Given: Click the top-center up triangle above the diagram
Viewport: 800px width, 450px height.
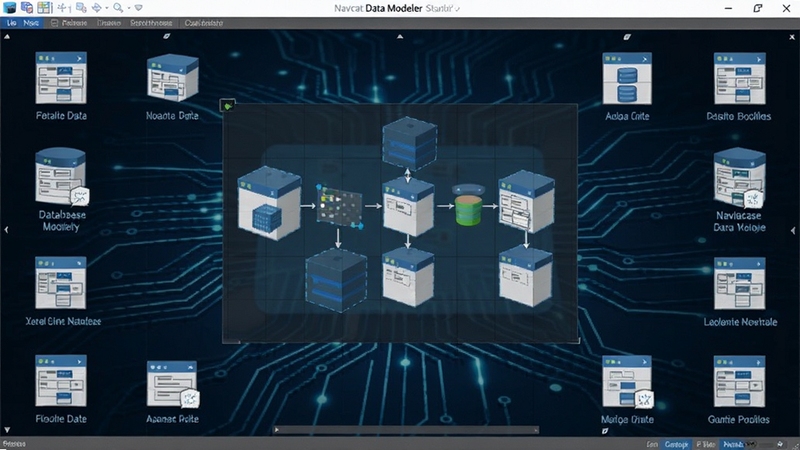Looking at the screenshot, I should [400, 37].
